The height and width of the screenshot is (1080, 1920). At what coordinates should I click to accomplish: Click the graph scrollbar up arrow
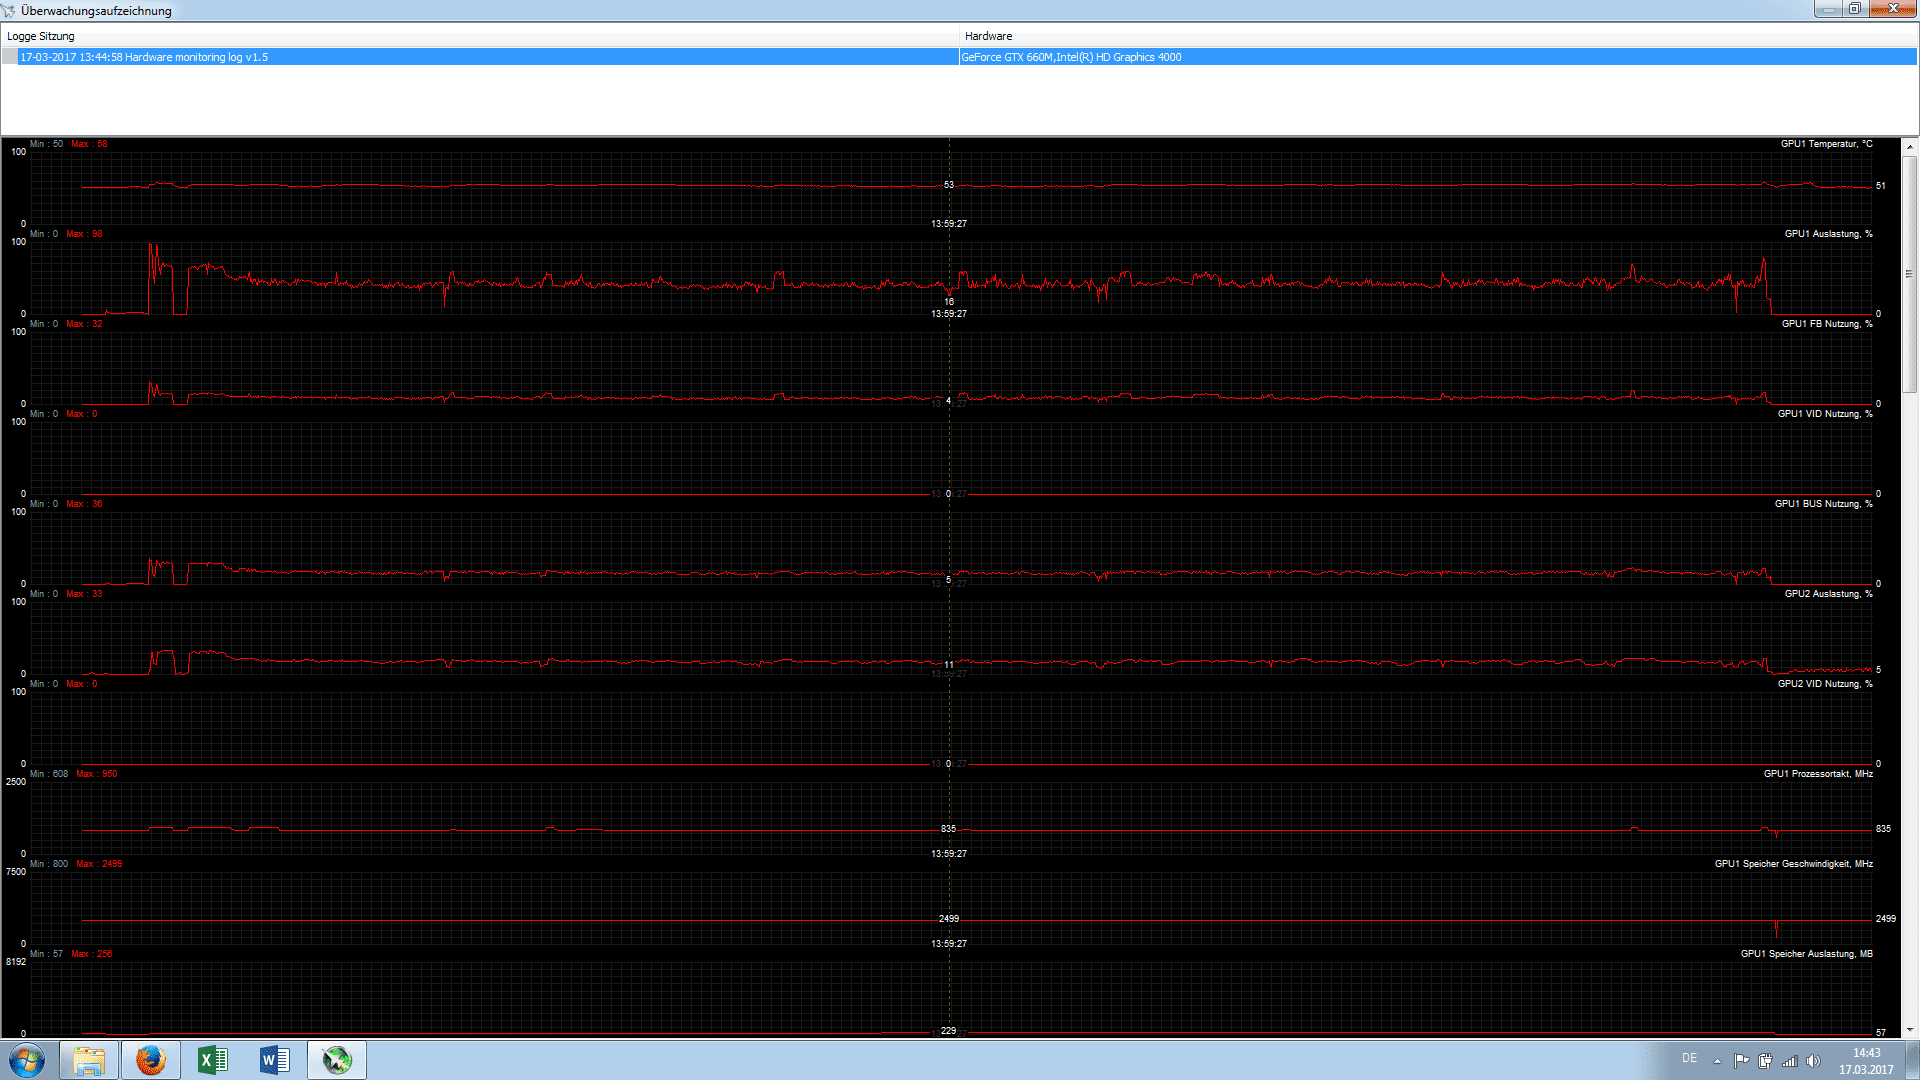point(1909,147)
